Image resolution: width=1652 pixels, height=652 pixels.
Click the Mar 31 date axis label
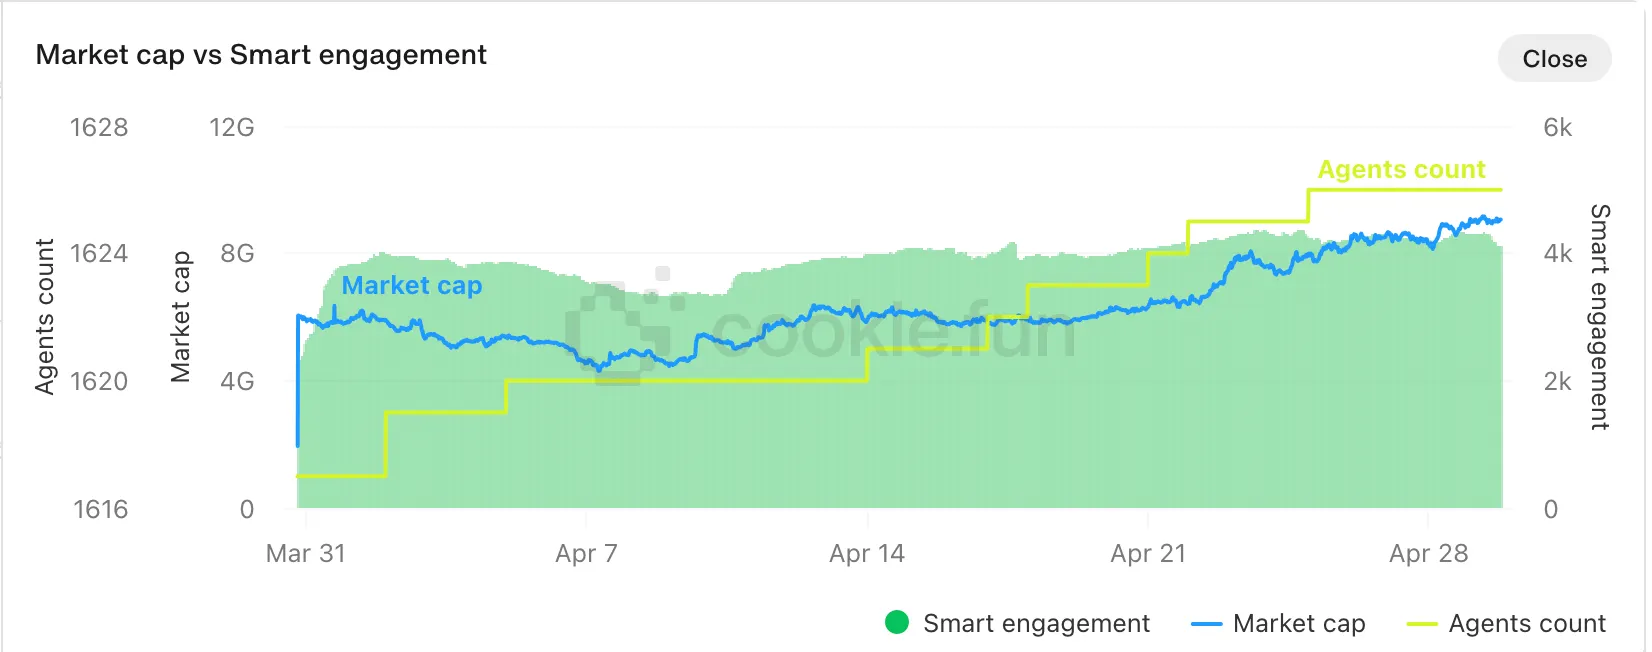[x=305, y=554]
